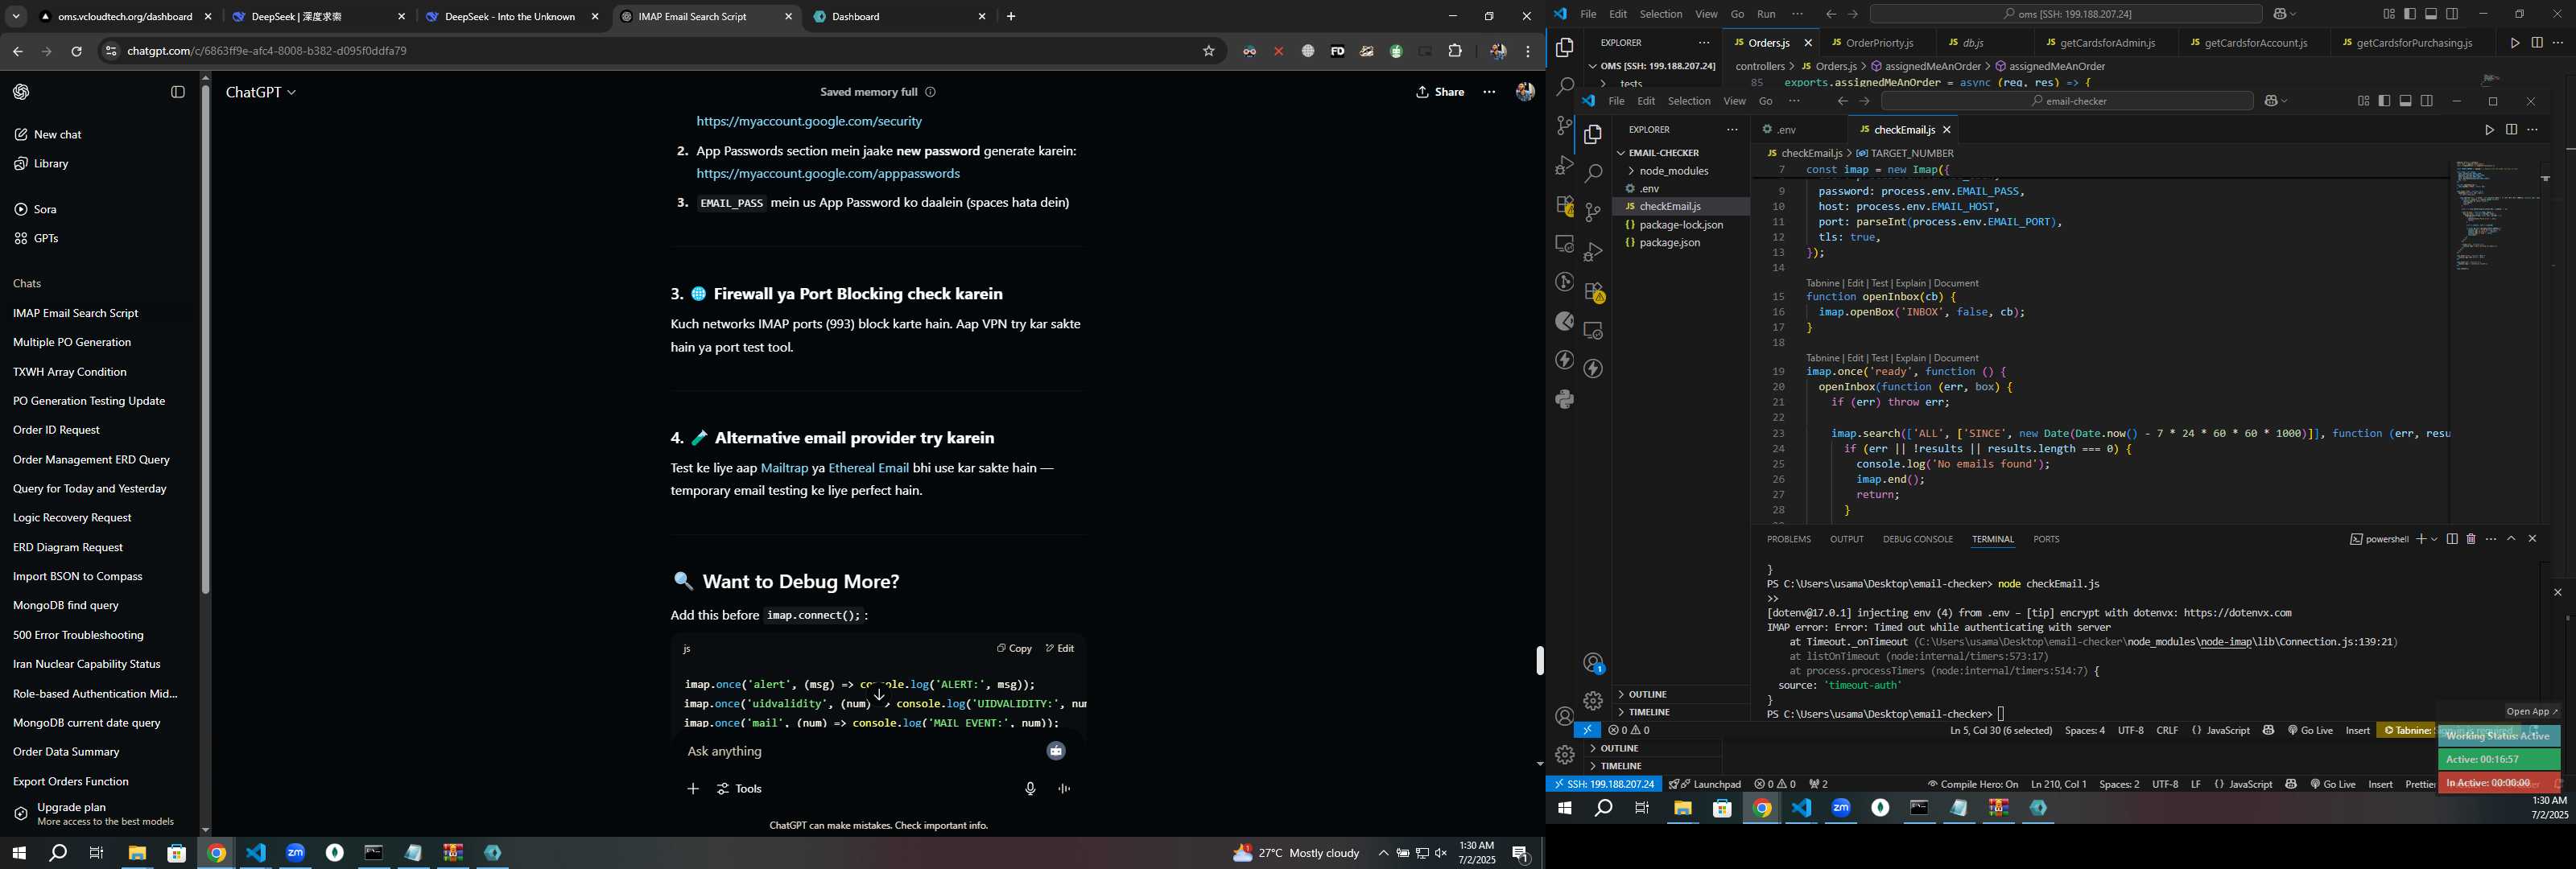This screenshot has height=869, width=2576.
Task: Open Extensions view with warning badge
Action: click(1593, 291)
